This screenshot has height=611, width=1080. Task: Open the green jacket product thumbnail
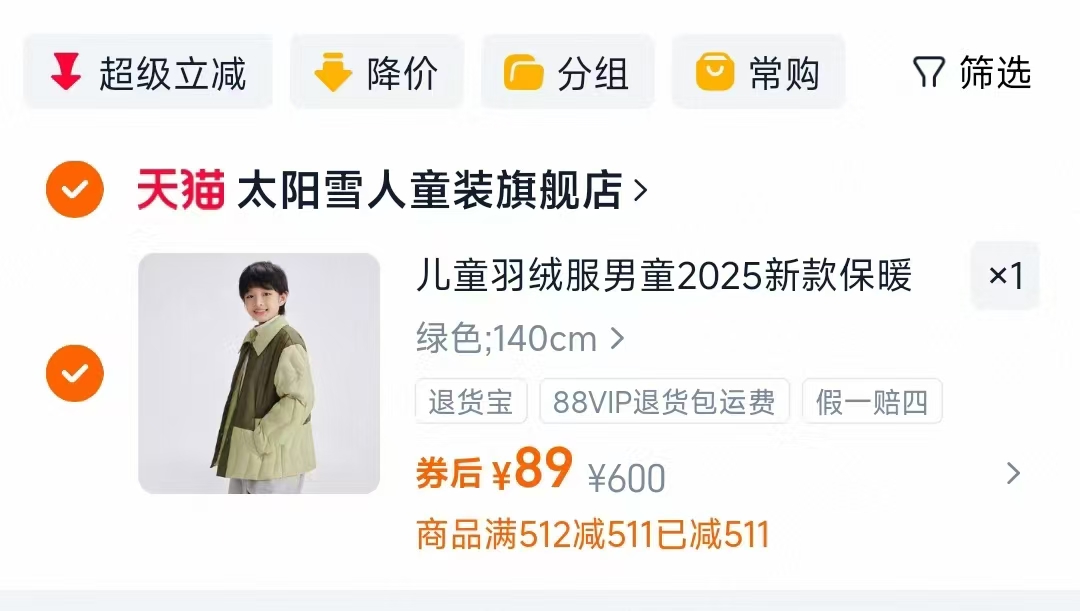pyautogui.click(x=259, y=373)
